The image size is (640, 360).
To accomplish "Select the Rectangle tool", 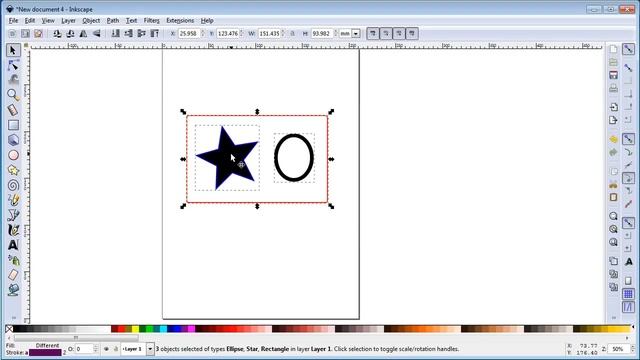I will [x=13, y=125].
